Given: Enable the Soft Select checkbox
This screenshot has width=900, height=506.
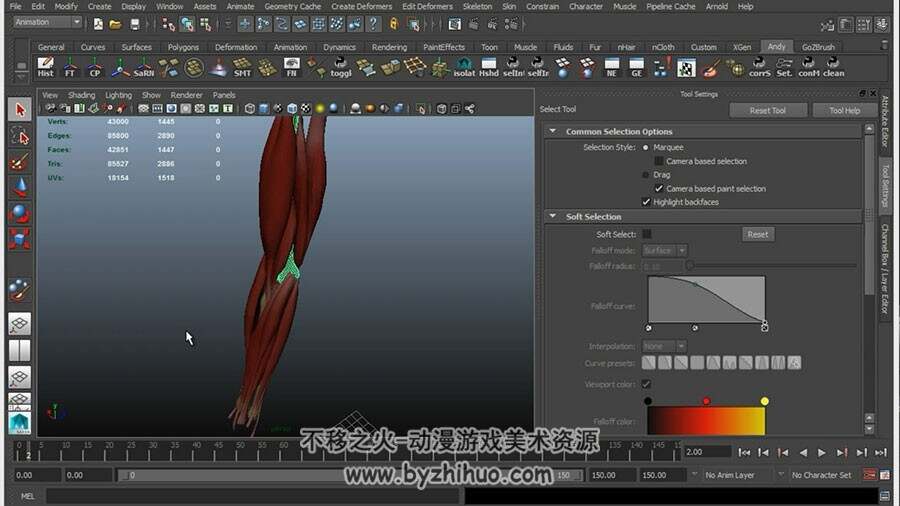Looking at the screenshot, I should 647,234.
